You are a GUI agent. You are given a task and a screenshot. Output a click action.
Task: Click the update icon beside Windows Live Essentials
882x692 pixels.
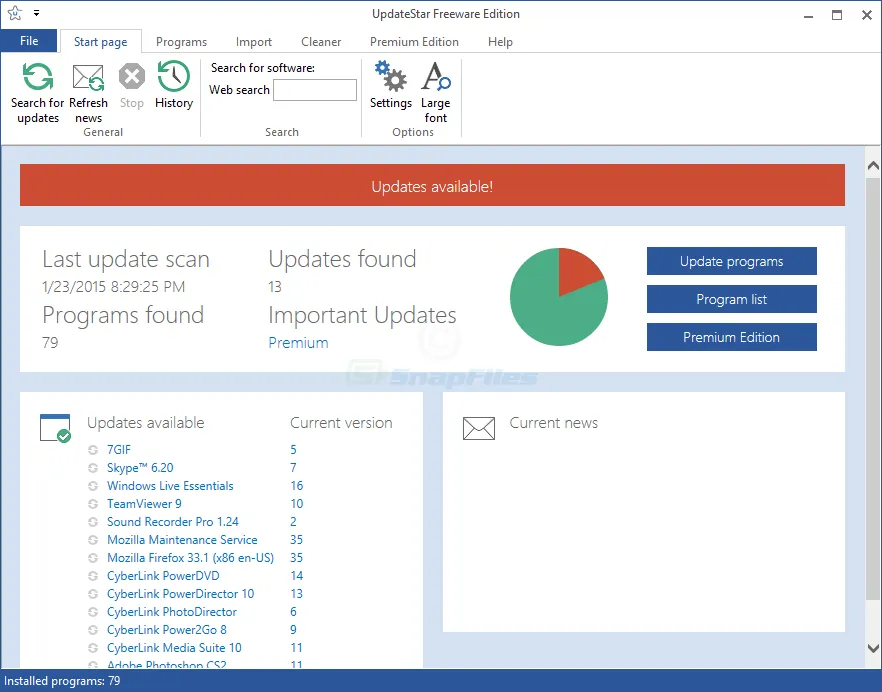point(93,486)
